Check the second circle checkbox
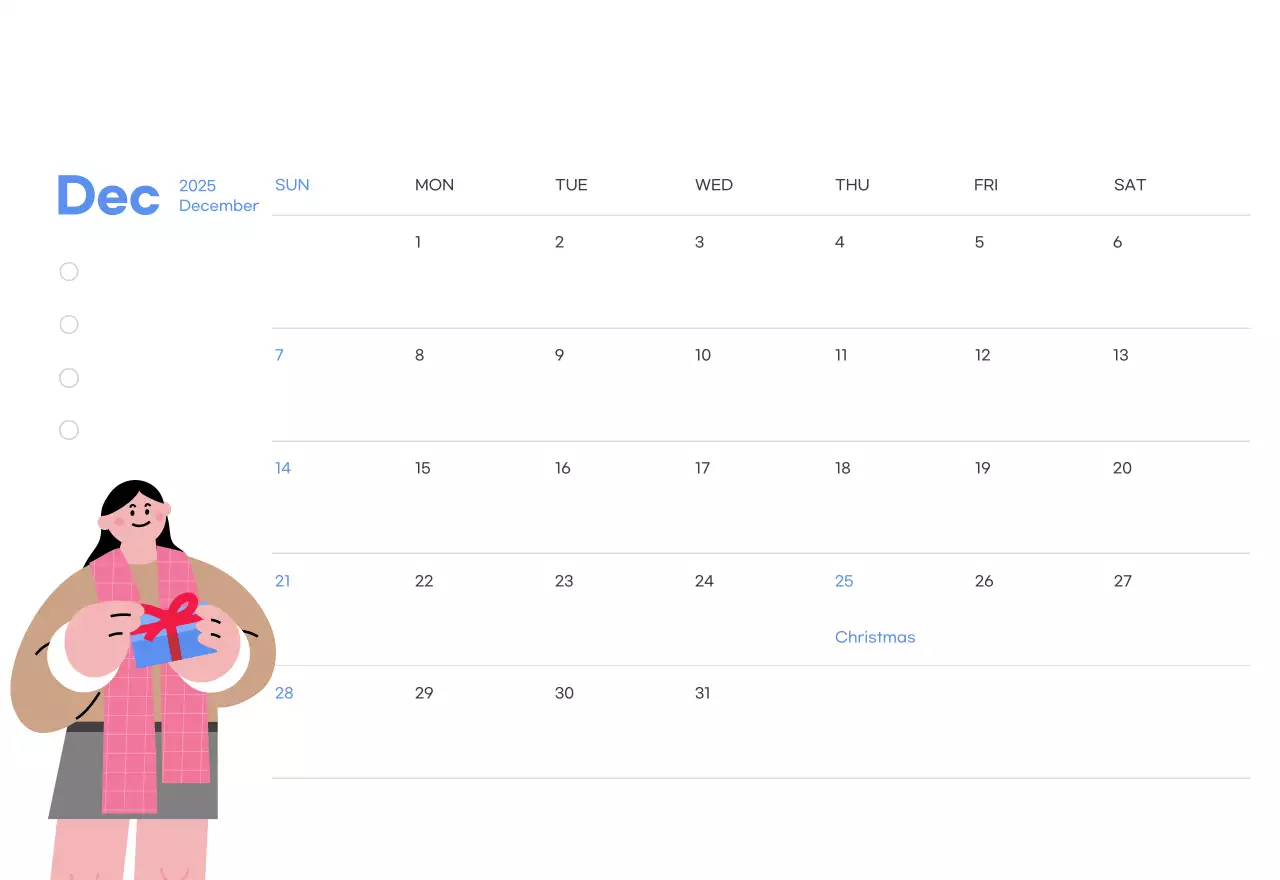Viewport: 1280px width, 880px height. 68,324
